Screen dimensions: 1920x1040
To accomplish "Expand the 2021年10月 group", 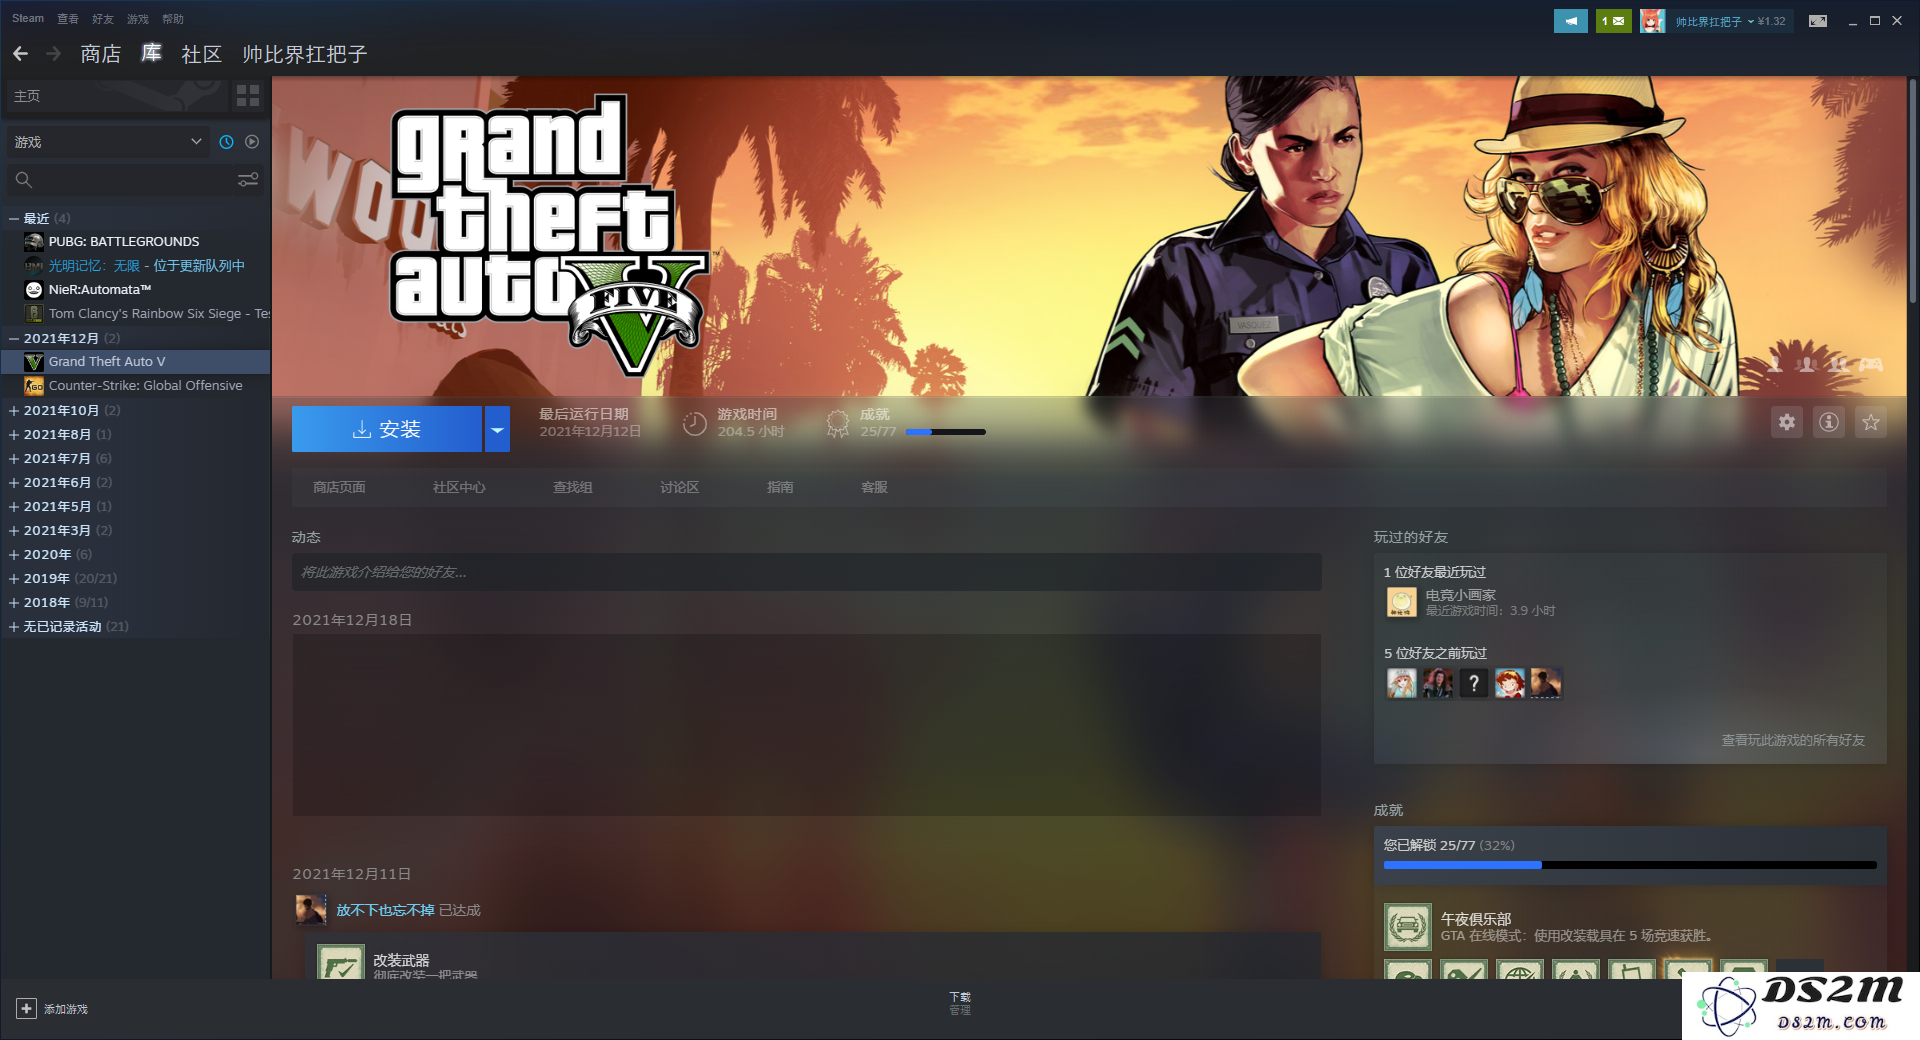I will pos(14,410).
